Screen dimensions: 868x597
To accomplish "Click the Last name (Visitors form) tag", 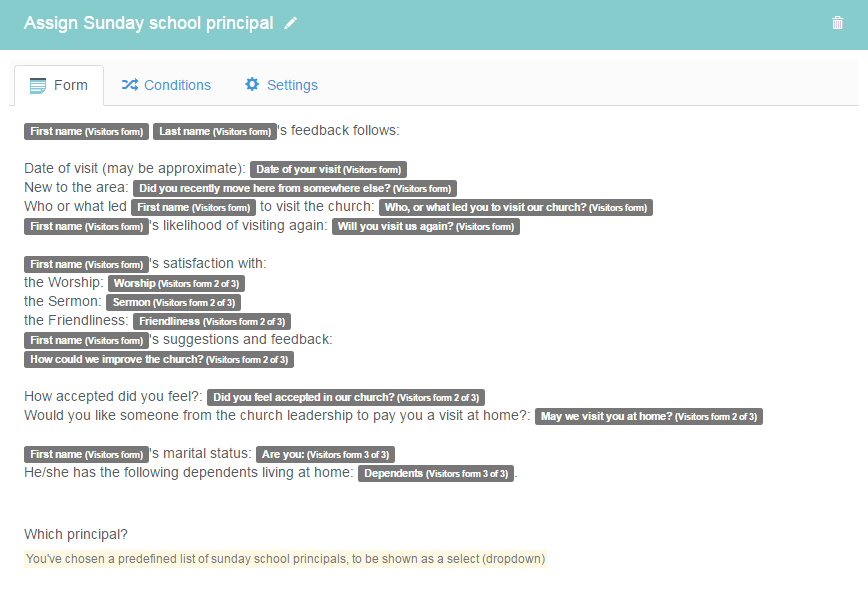I will pyautogui.click(x=215, y=131).
